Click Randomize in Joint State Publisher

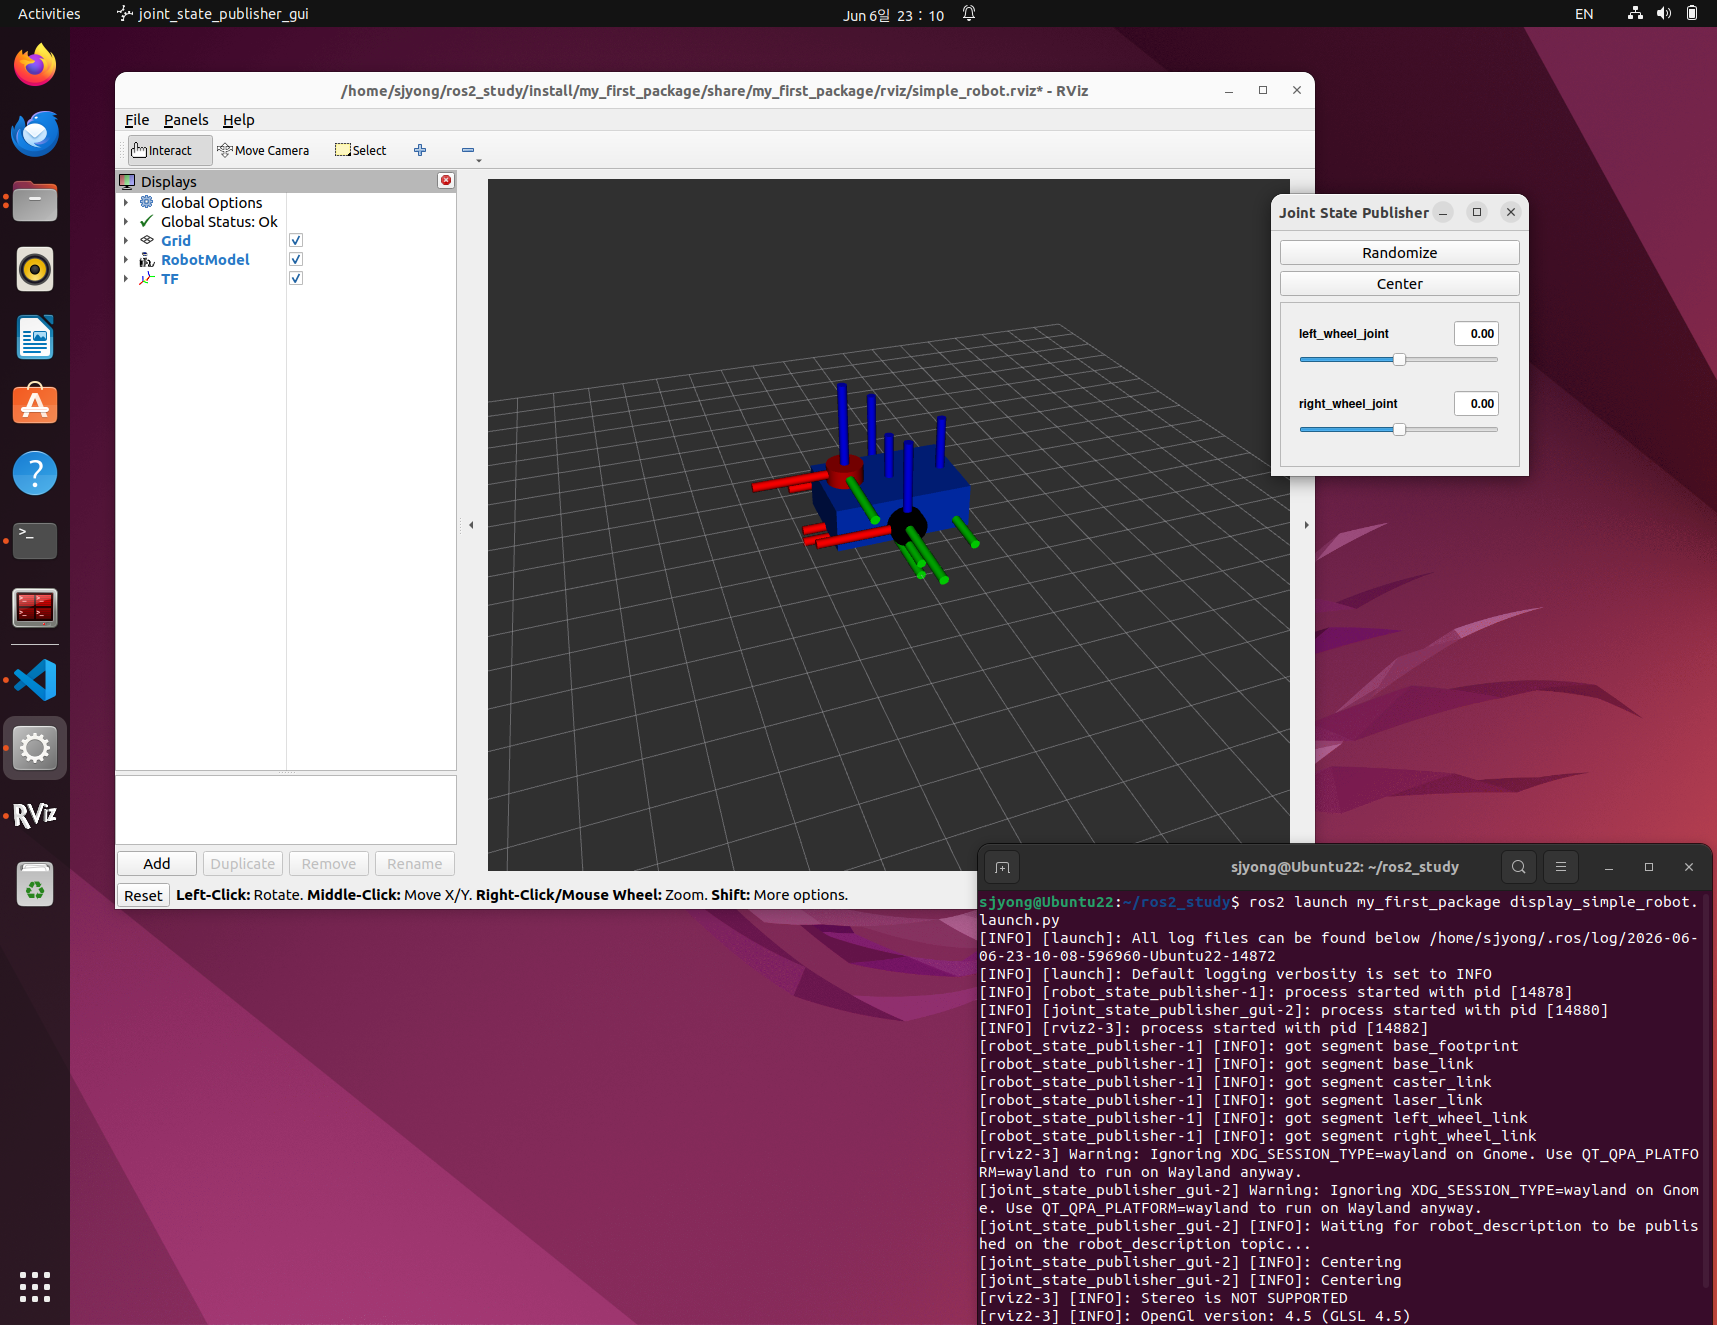1399,253
